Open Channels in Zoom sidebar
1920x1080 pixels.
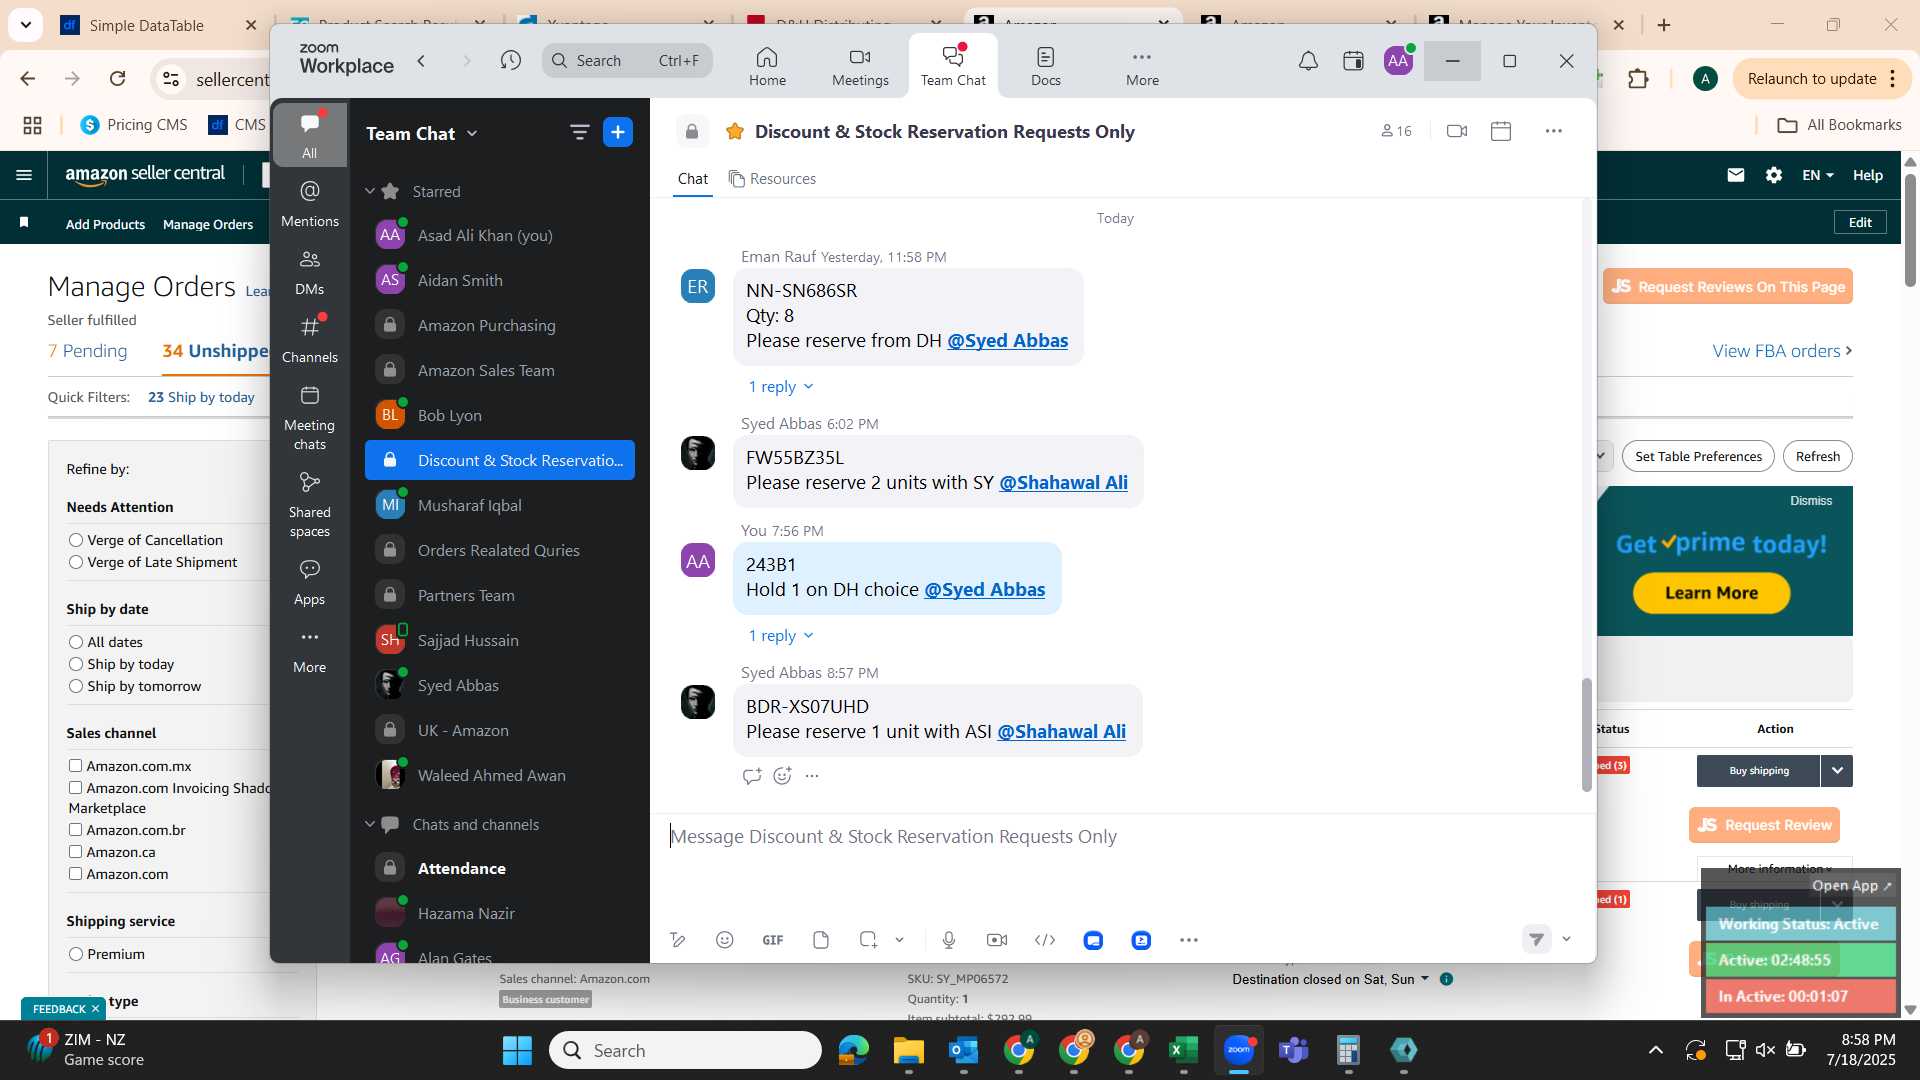coord(310,340)
